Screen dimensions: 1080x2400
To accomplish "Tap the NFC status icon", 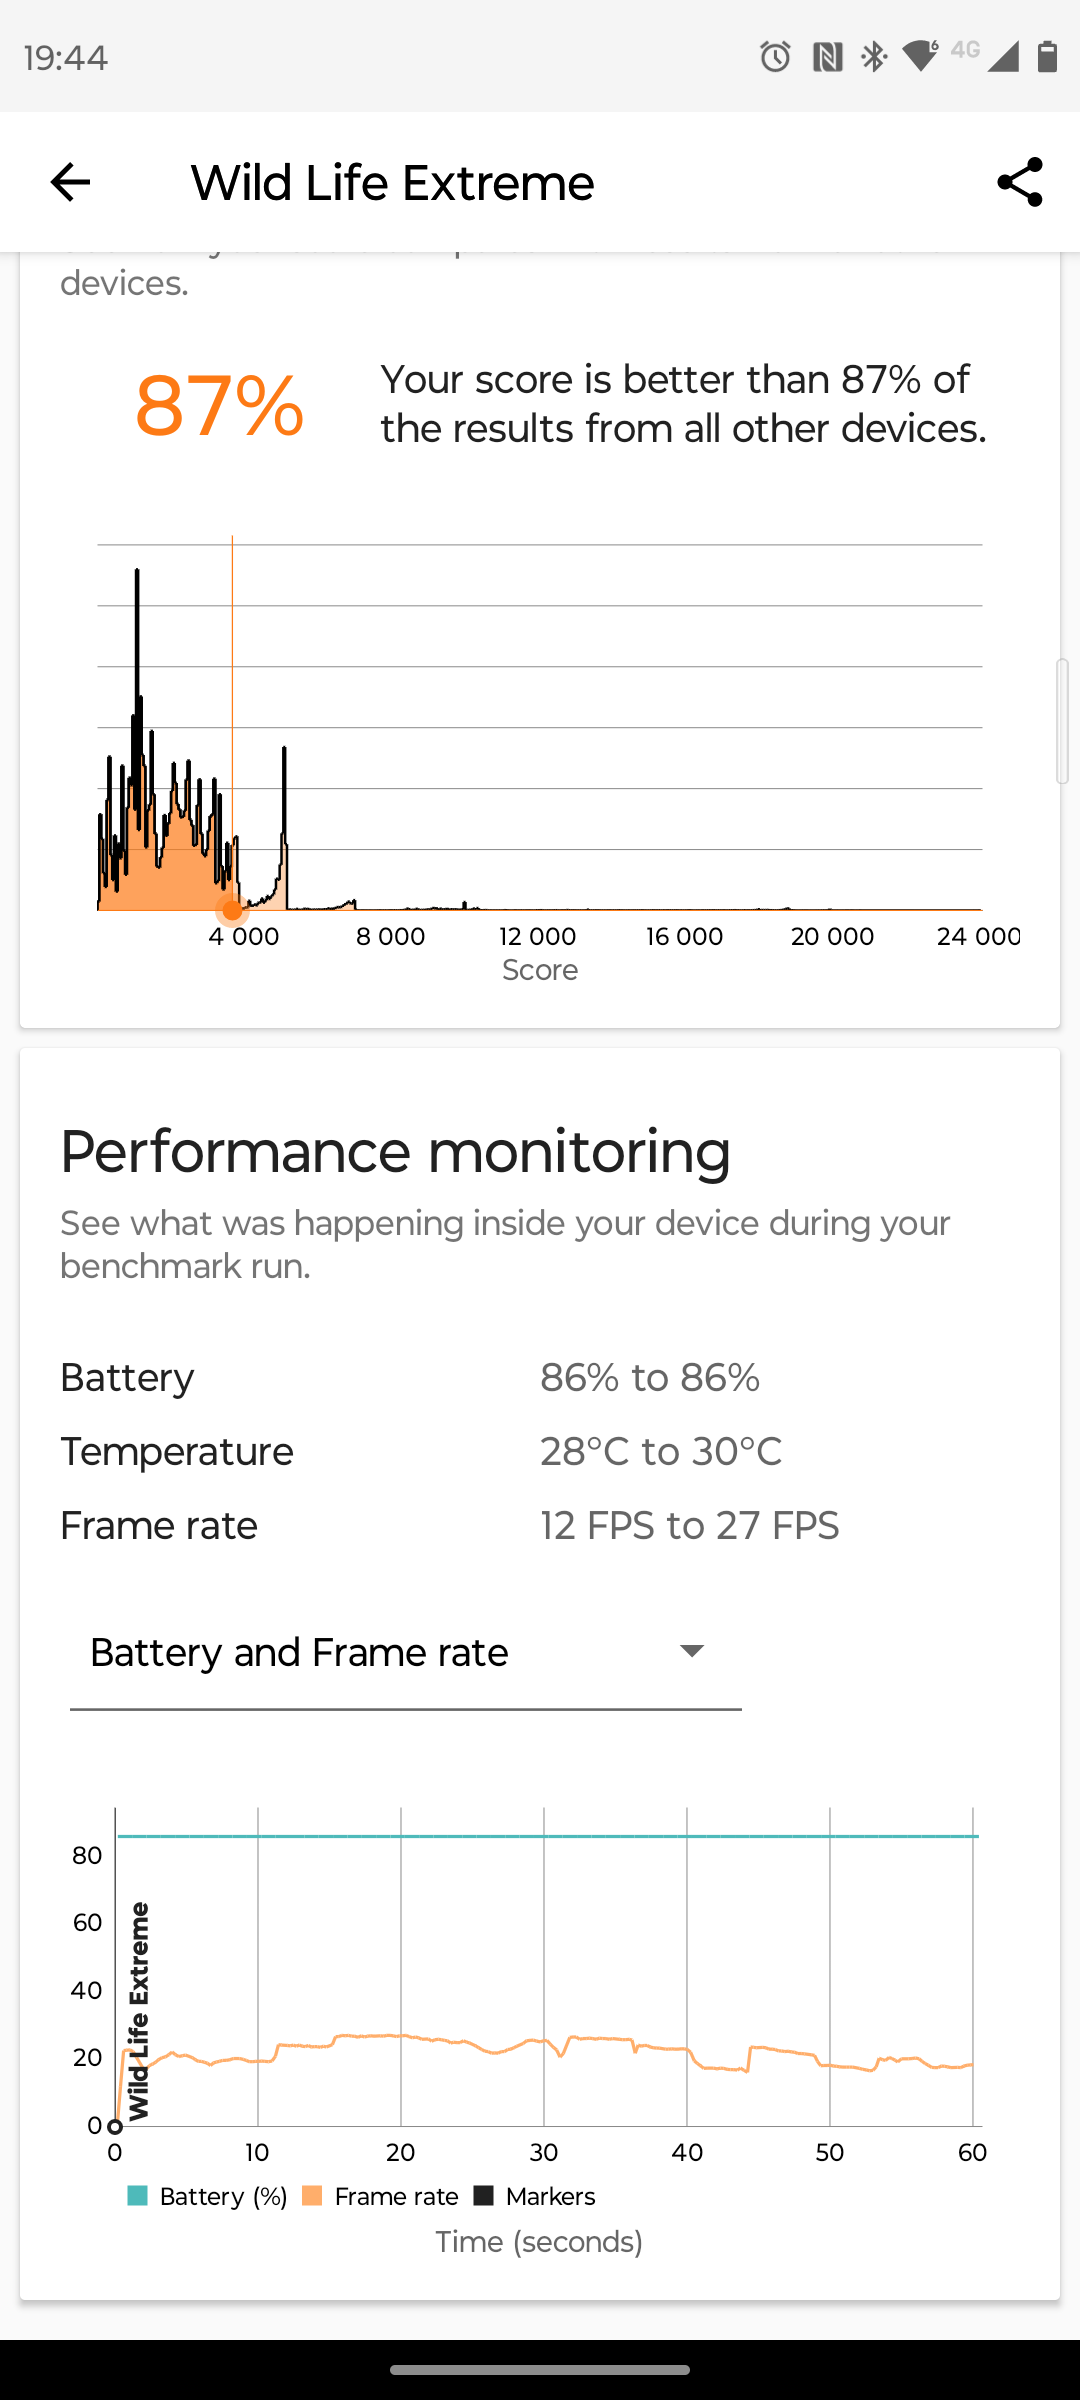I will coord(827,57).
